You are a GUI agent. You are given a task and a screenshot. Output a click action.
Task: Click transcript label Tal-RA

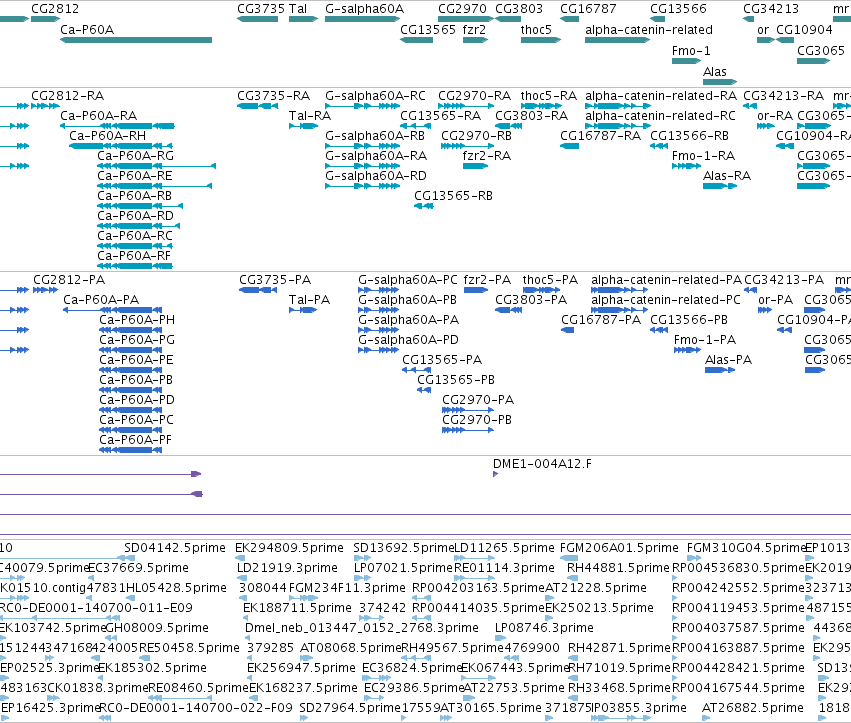pos(310,116)
